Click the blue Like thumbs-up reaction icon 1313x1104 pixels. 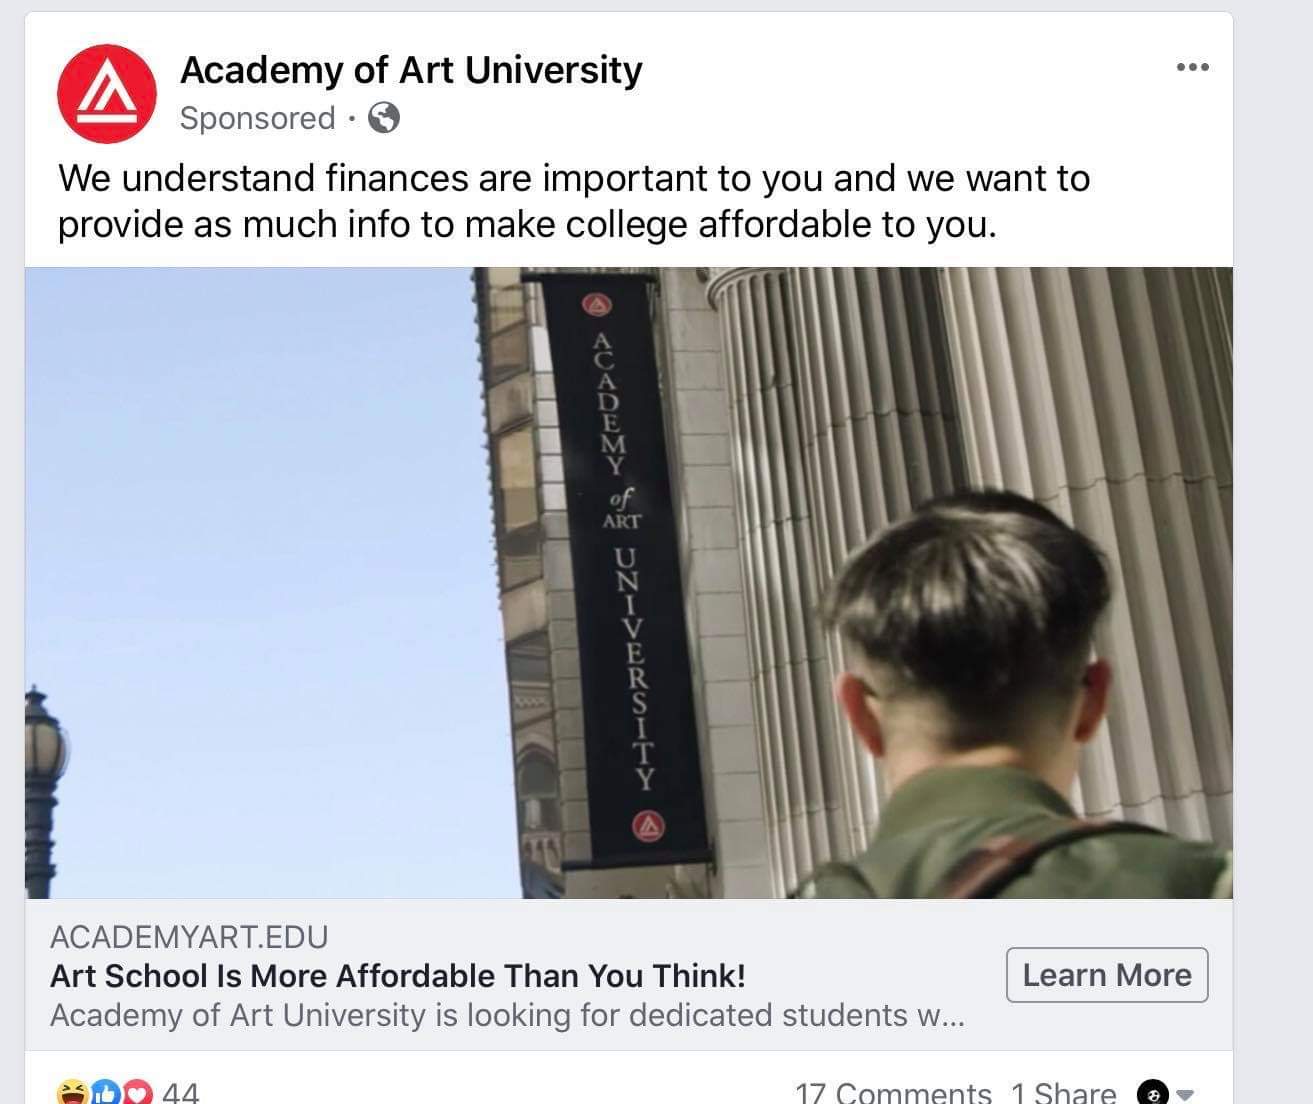coord(106,1092)
